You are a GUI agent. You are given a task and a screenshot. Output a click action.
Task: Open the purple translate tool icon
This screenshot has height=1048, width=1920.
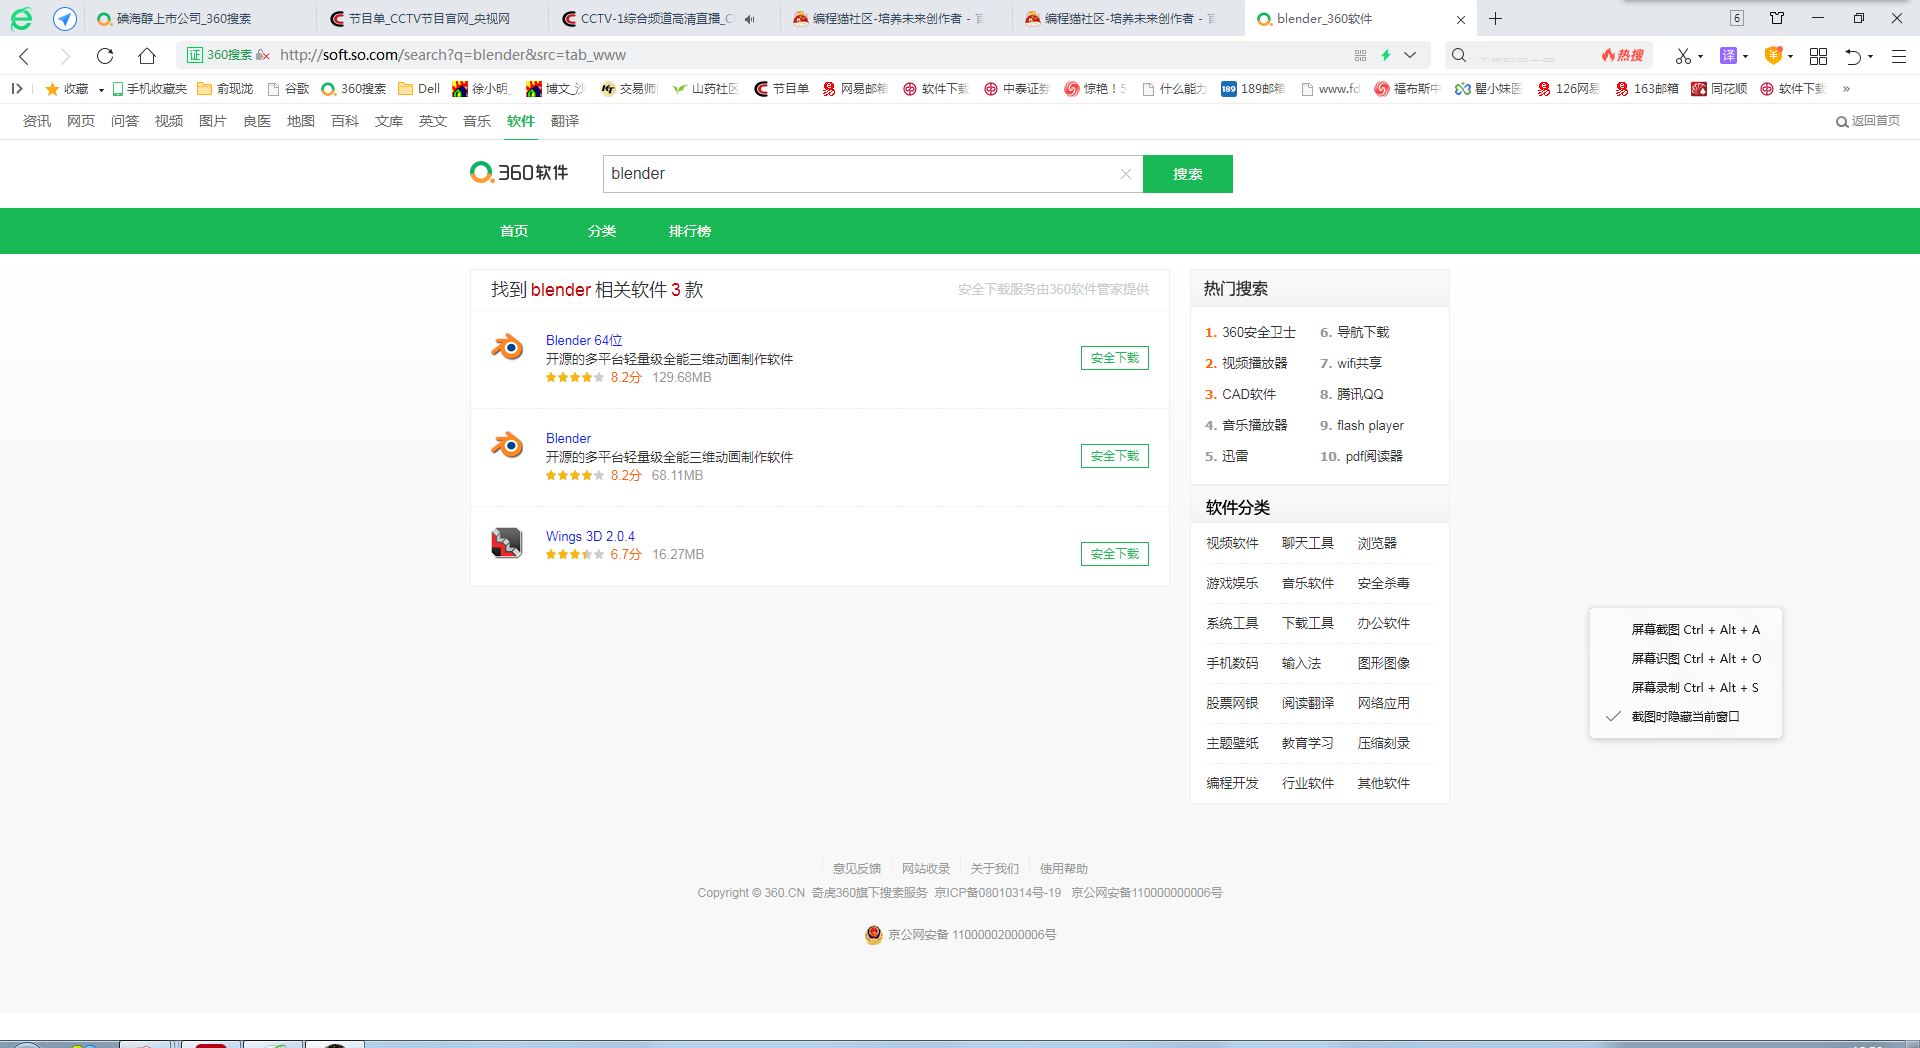click(x=1728, y=56)
